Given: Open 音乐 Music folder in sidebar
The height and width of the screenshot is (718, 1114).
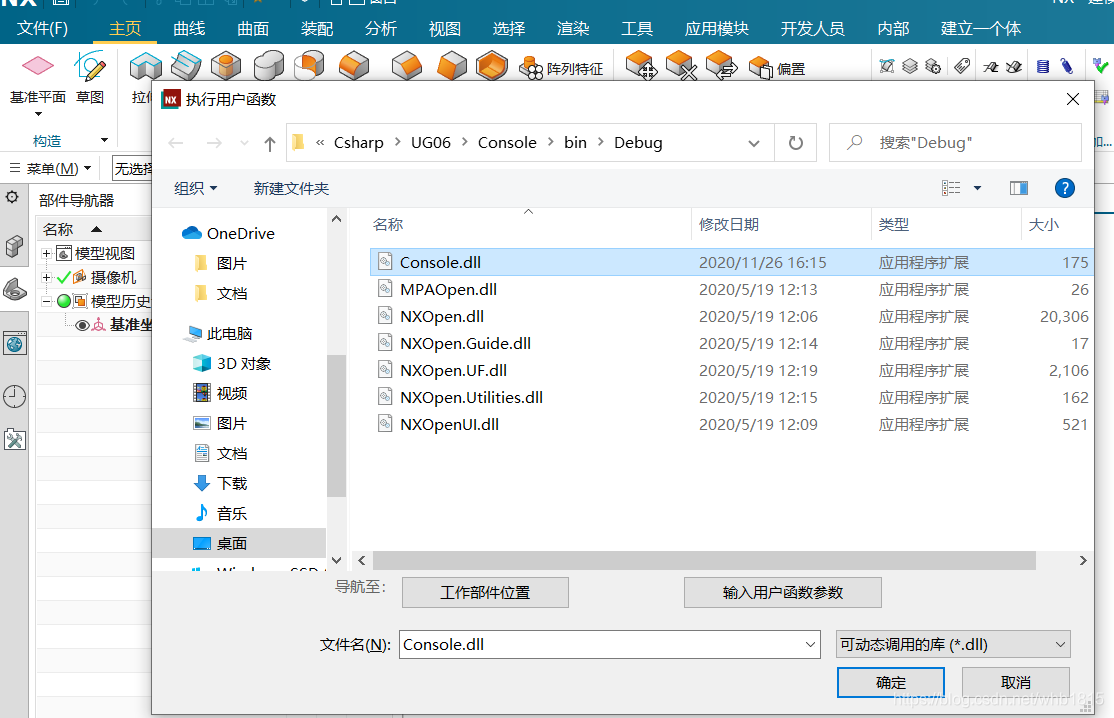Looking at the screenshot, I should coord(220,513).
